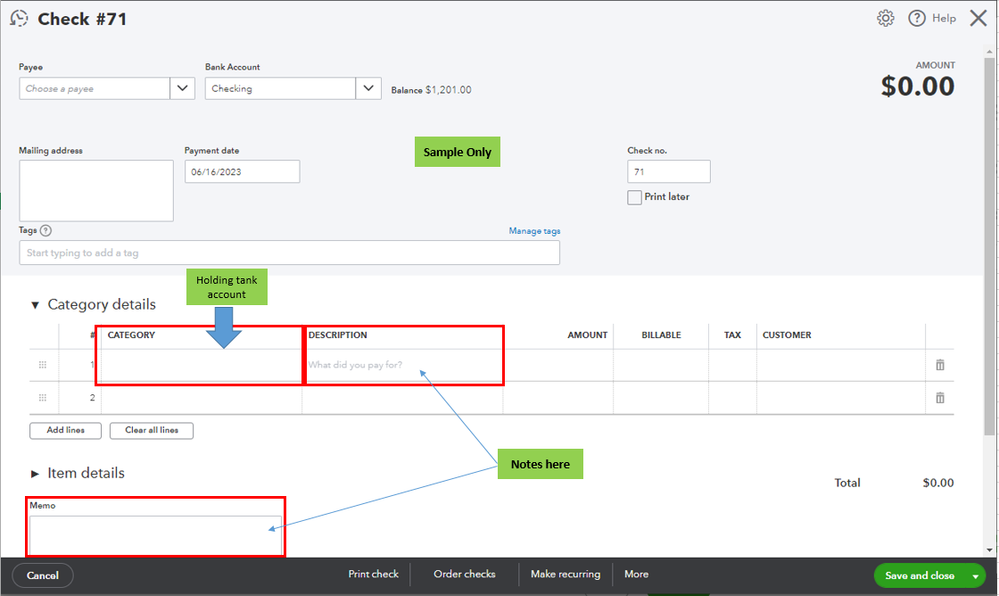
Task: Open the Manage tags link
Action: point(535,231)
